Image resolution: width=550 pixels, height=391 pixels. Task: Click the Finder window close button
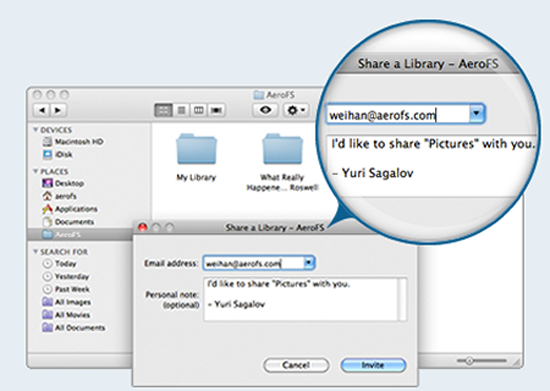coord(37,95)
